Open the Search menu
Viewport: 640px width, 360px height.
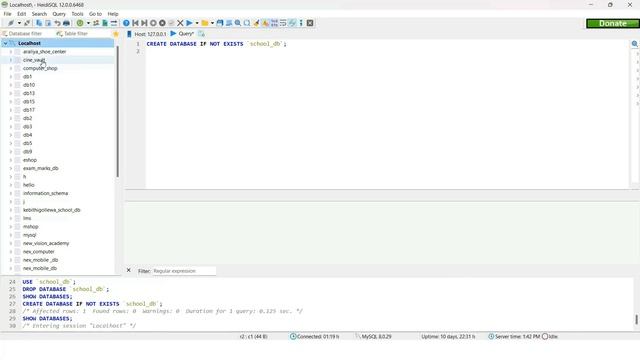click(39, 14)
